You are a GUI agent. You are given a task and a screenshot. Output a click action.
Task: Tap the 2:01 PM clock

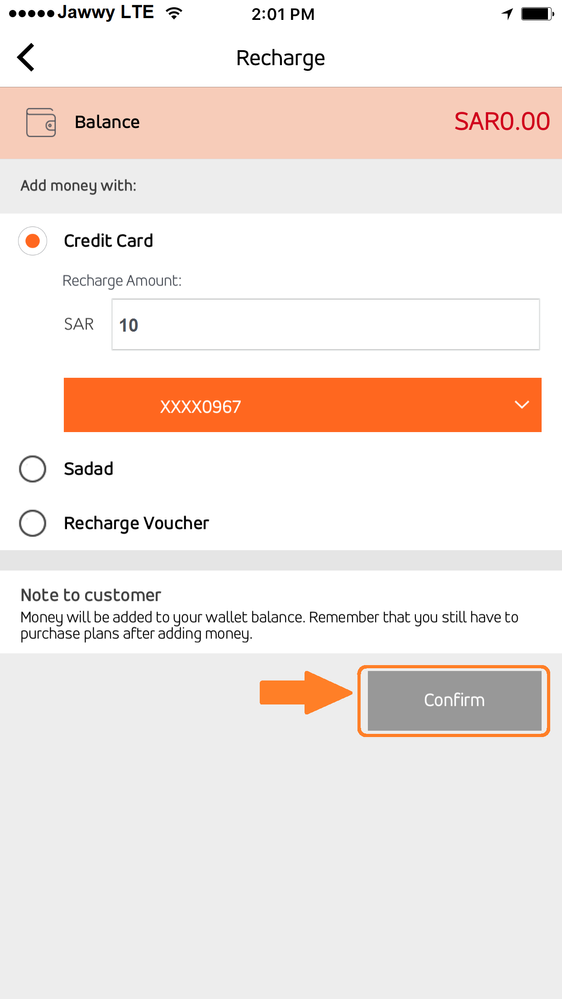click(283, 14)
